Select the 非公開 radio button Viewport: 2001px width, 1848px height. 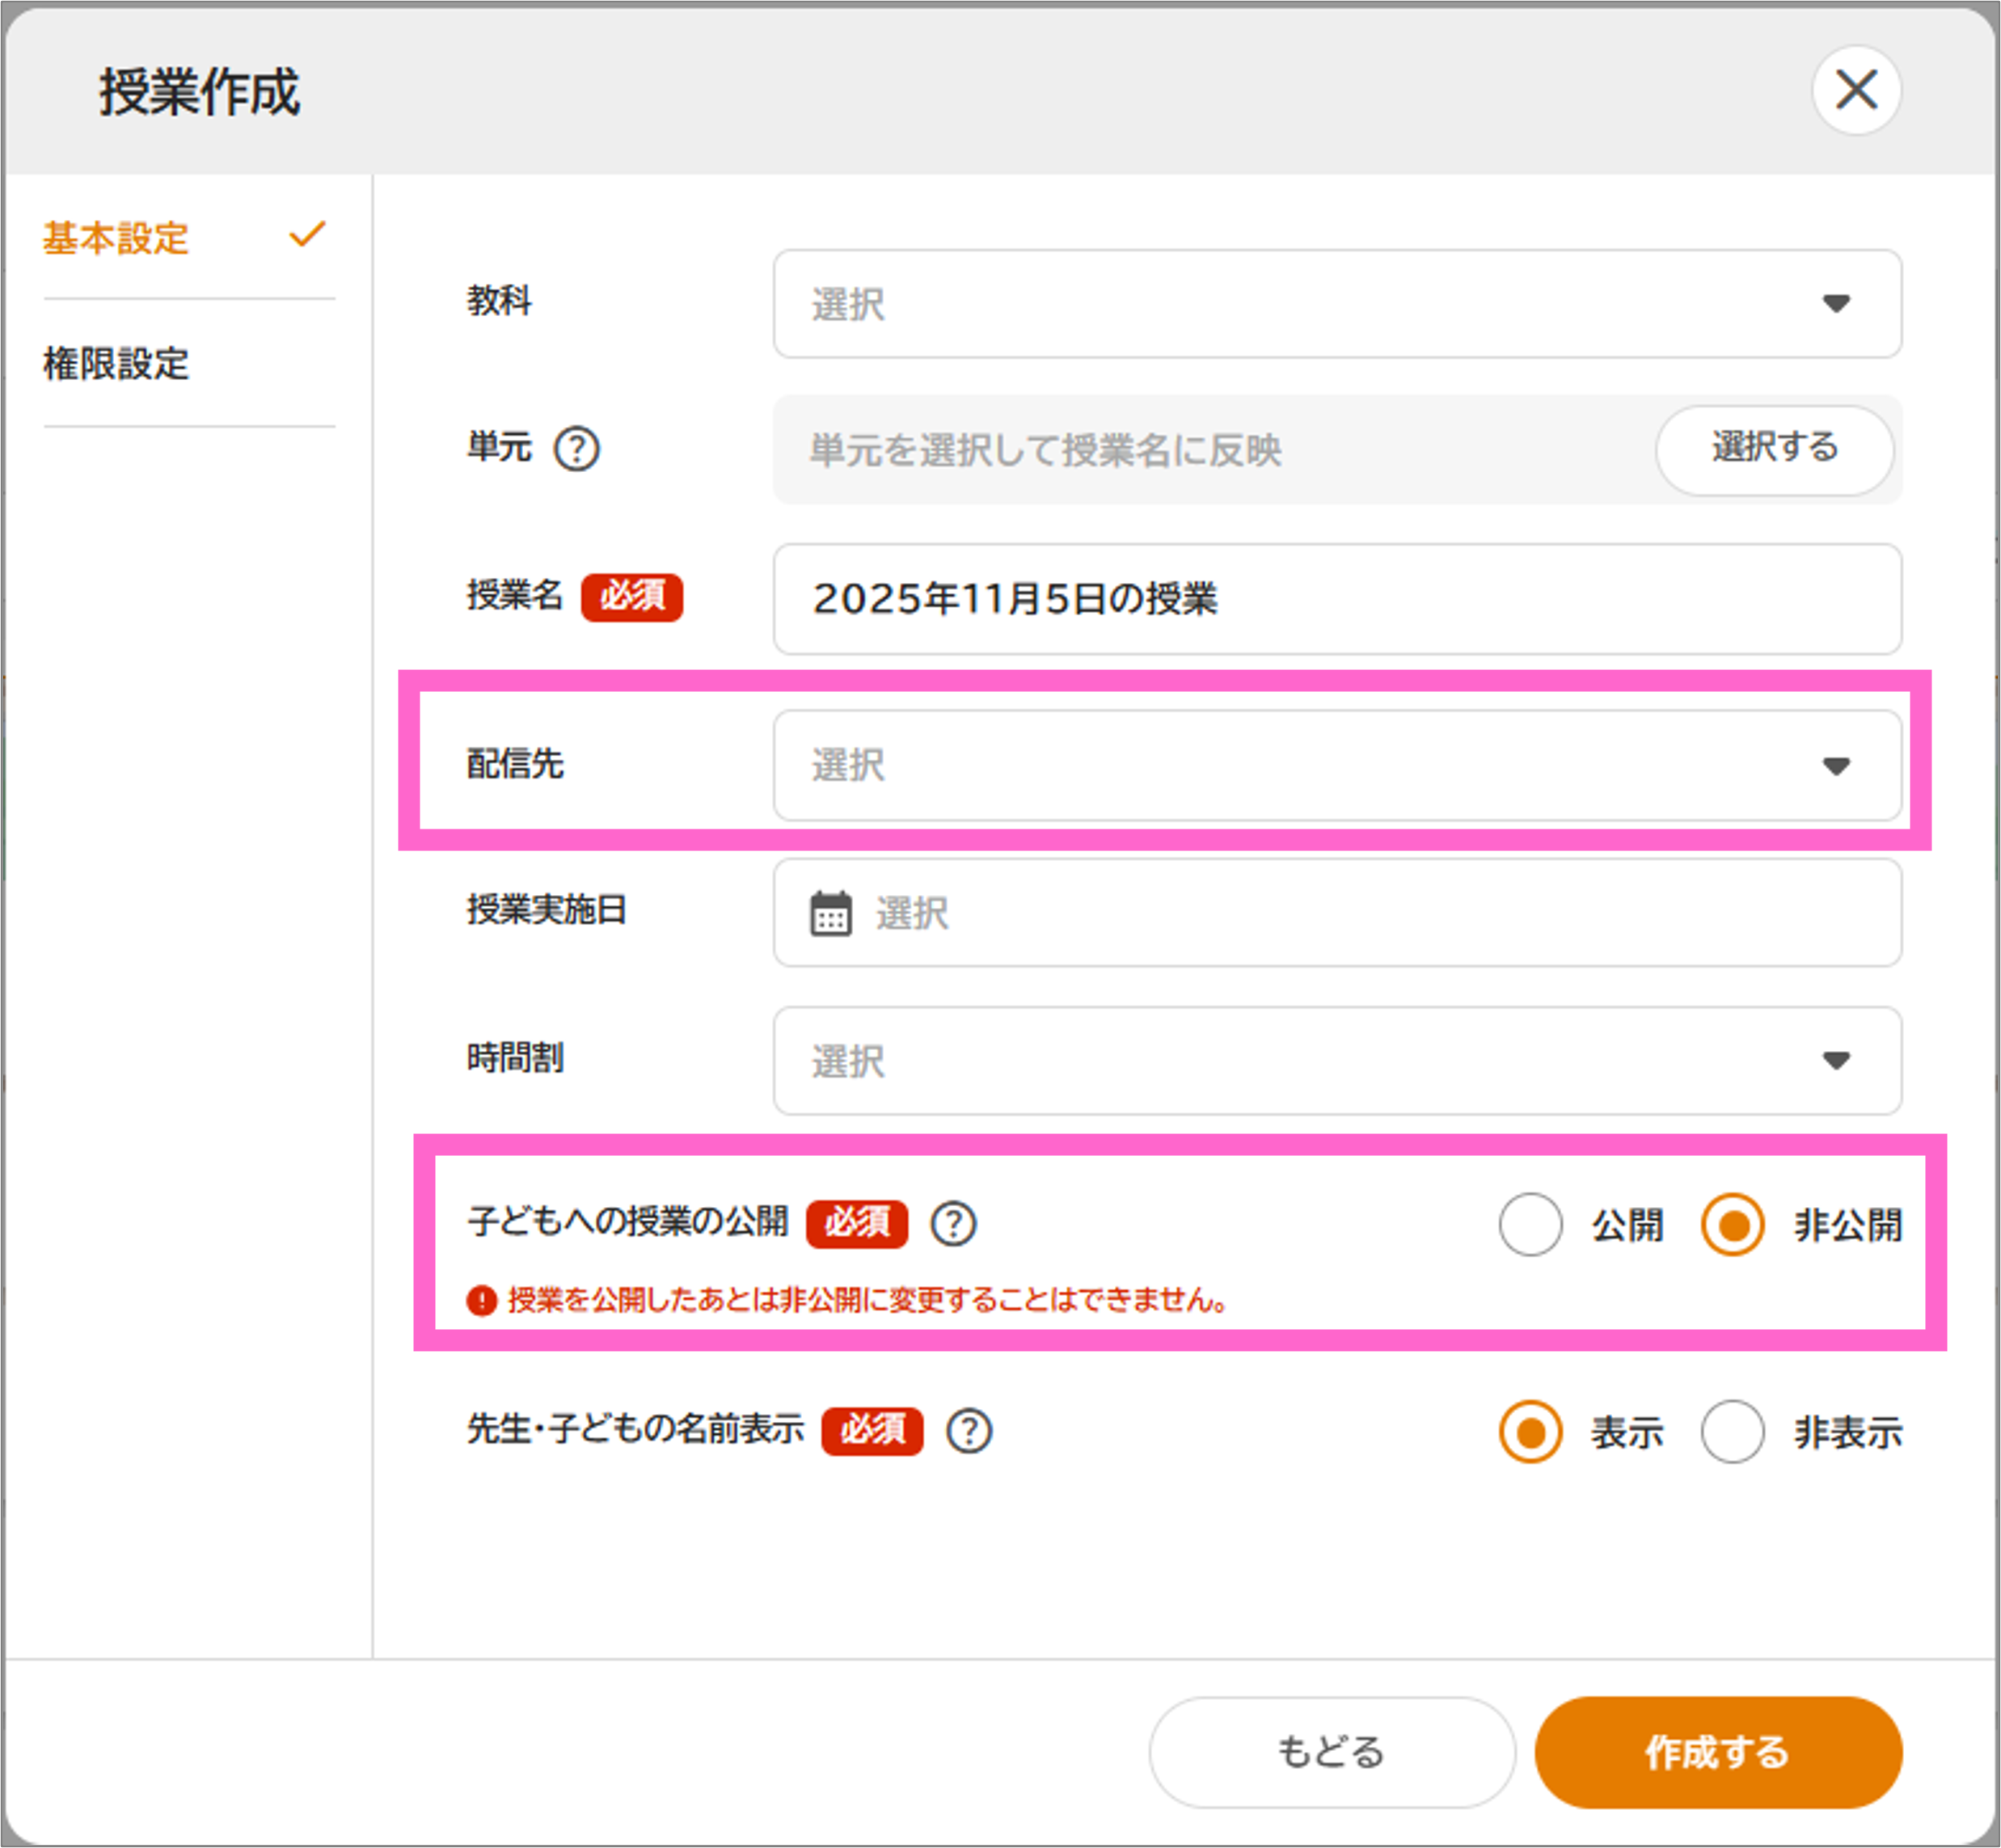point(1732,1224)
